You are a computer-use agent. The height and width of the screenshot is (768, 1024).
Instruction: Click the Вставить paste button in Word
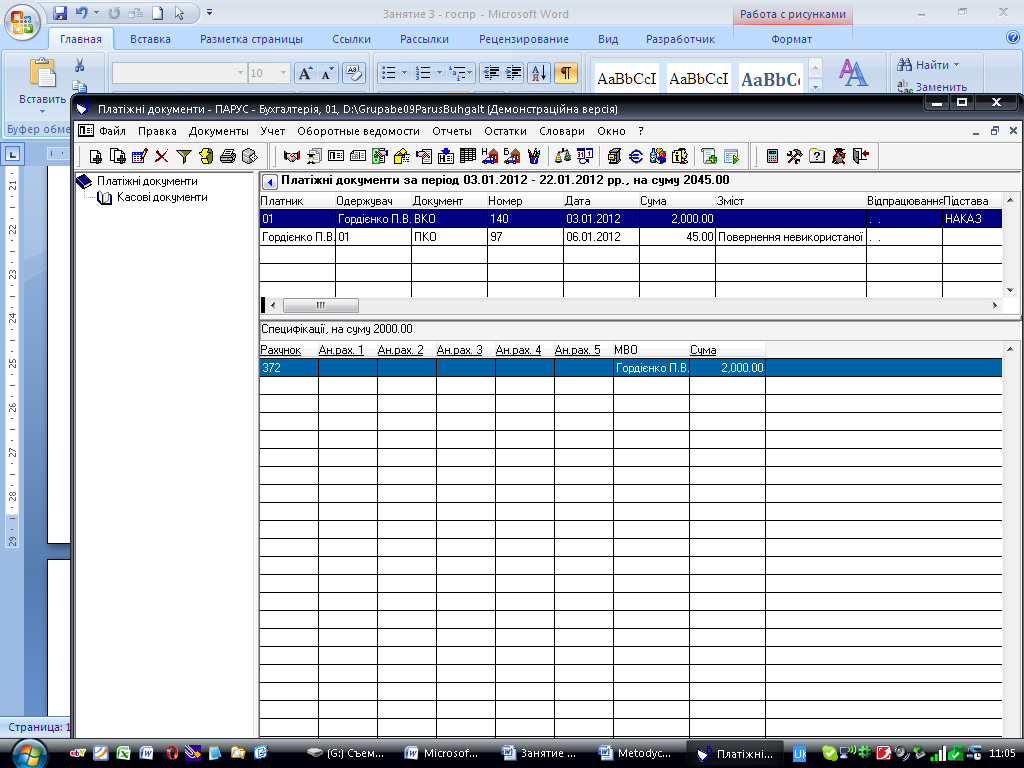coord(42,84)
